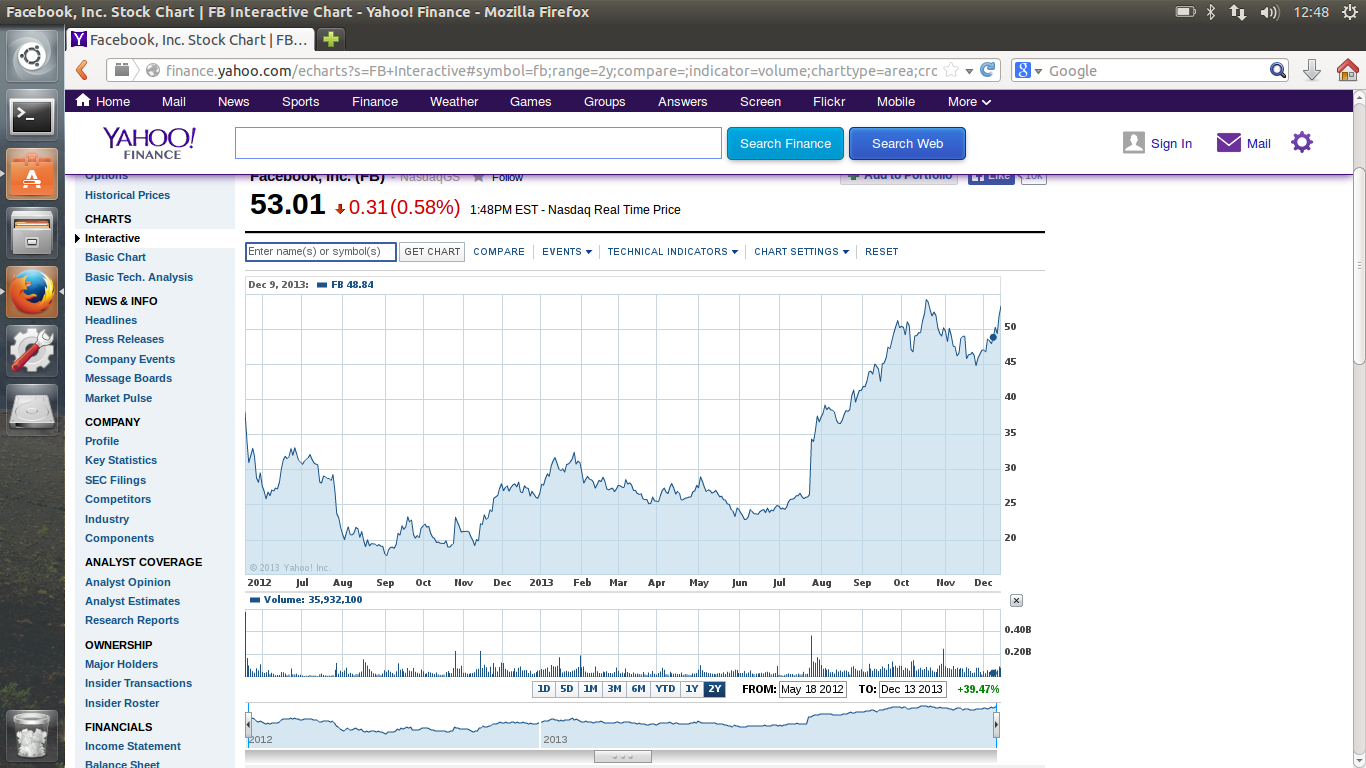
Task: Open Yahoo settings gear icon
Action: click(1301, 142)
